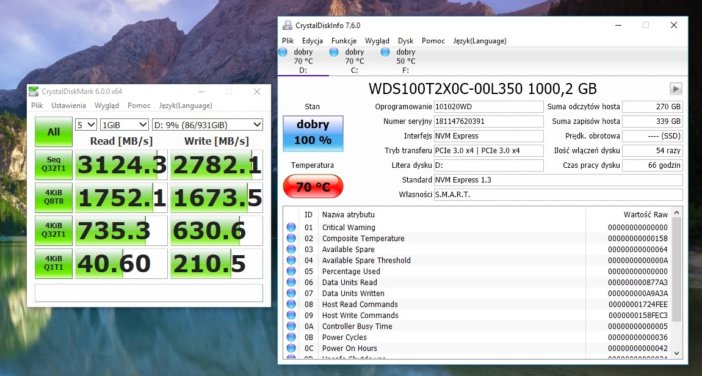This screenshot has width=702, height=376.
Task: Click the CrystalDiskMark title bar icon
Action: click(34, 92)
